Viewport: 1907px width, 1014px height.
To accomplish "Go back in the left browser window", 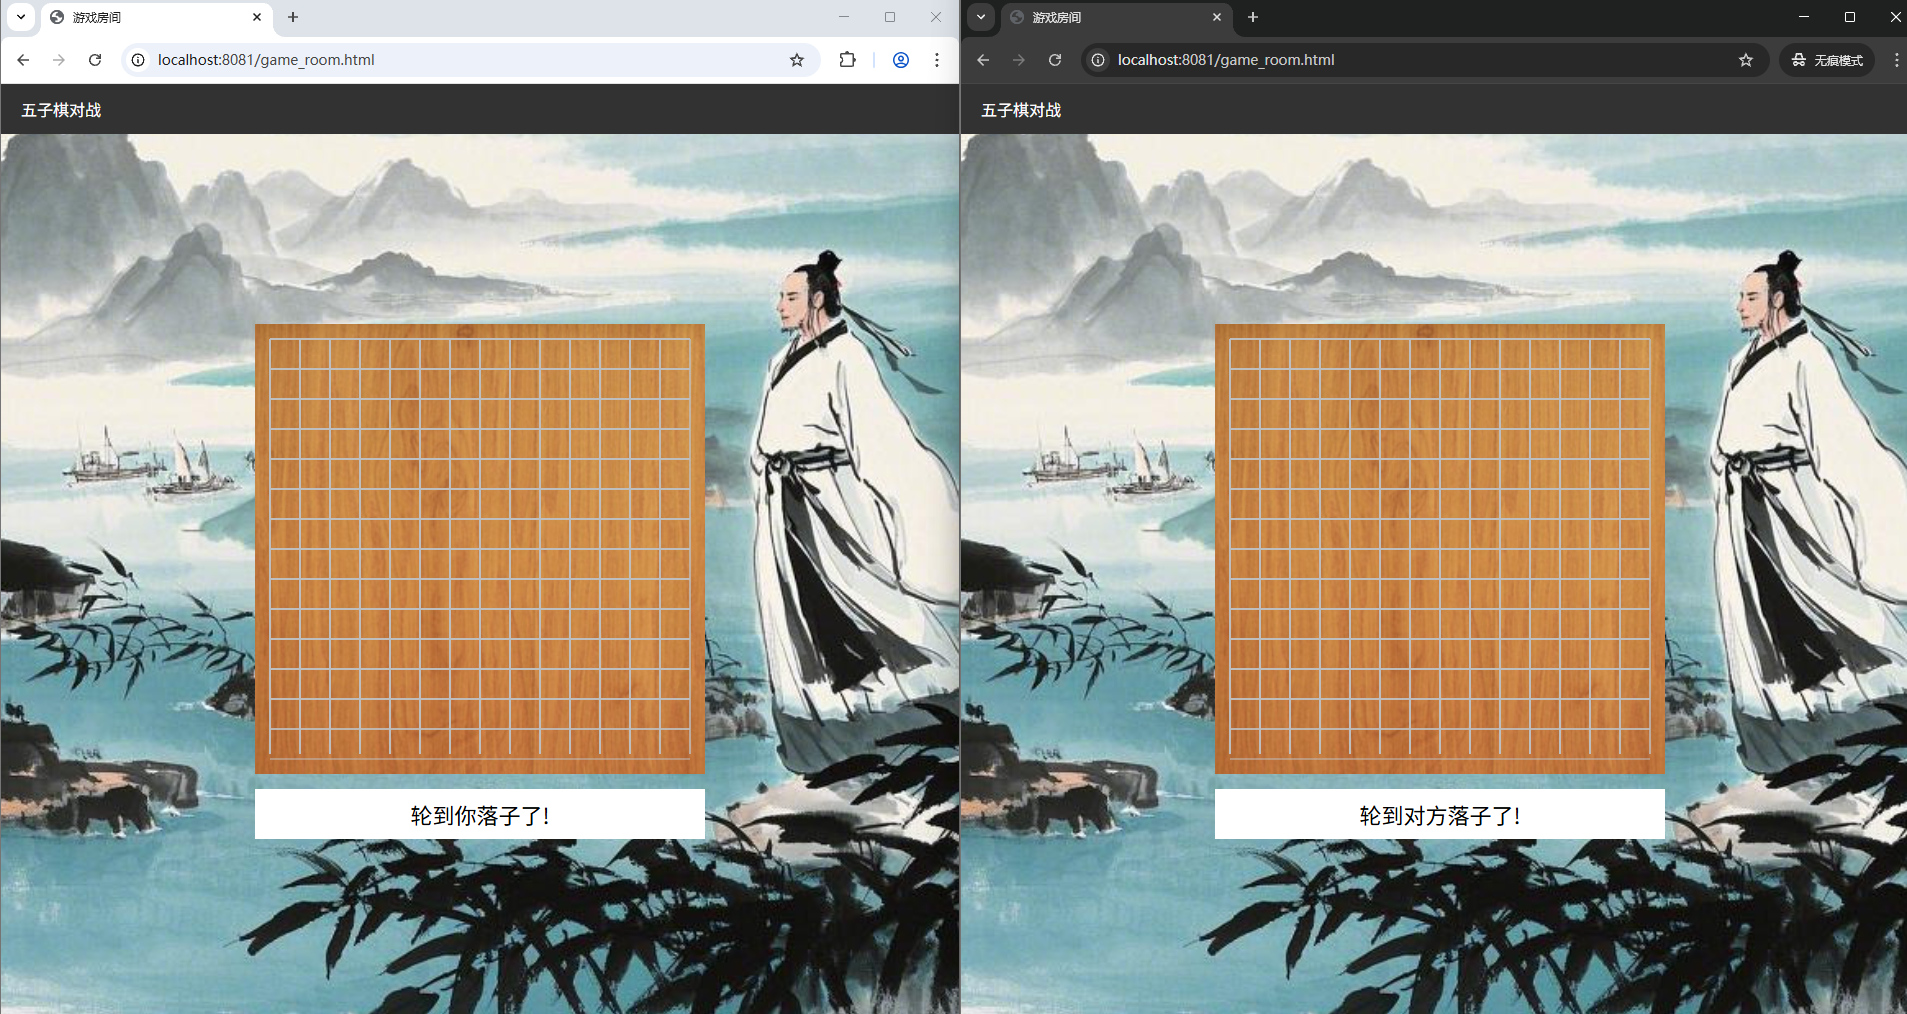I will [x=23, y=60].
